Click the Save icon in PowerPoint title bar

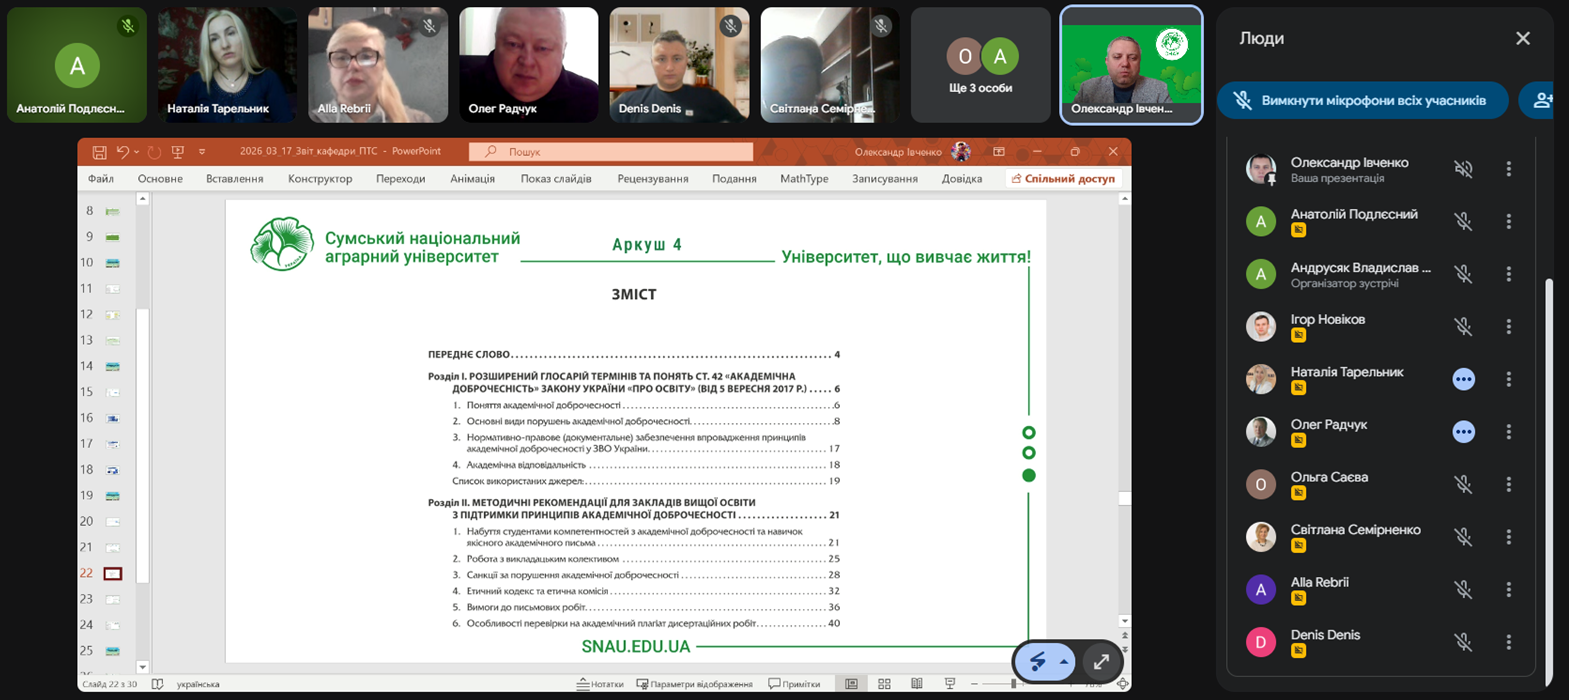(x=99, y=152)
